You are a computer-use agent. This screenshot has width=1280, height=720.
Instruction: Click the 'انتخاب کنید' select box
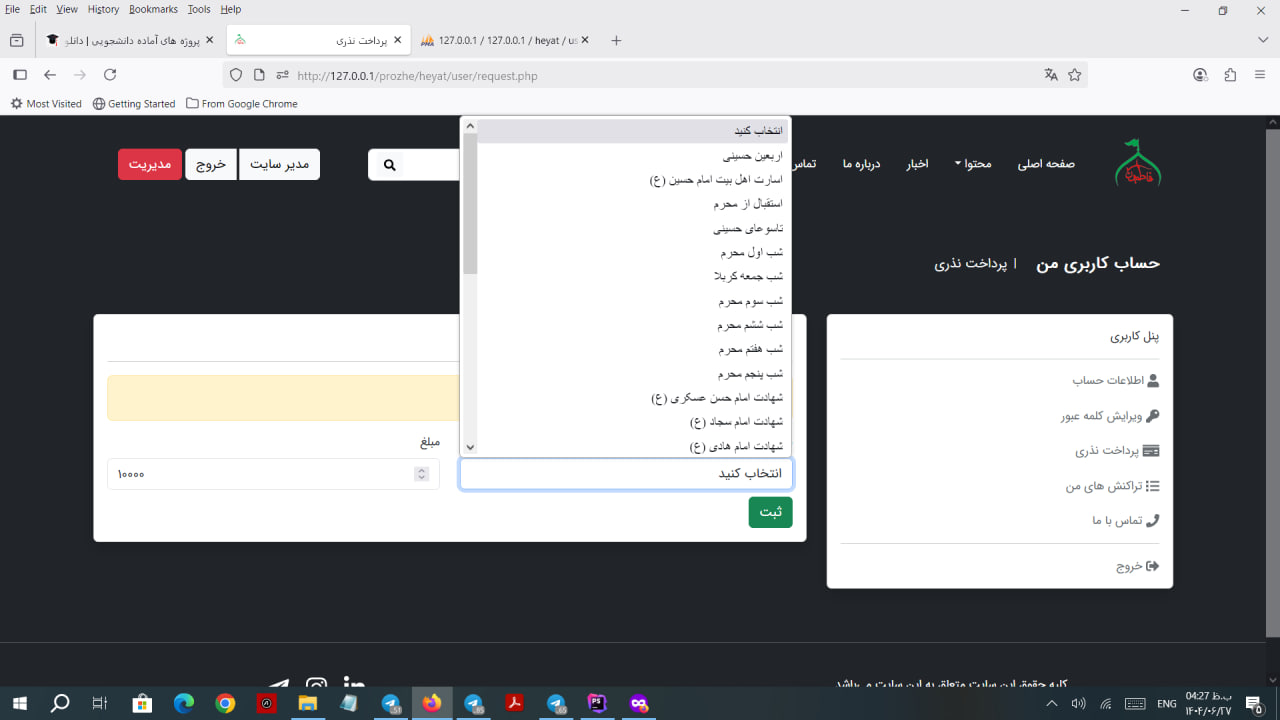(x=626, y=474)
